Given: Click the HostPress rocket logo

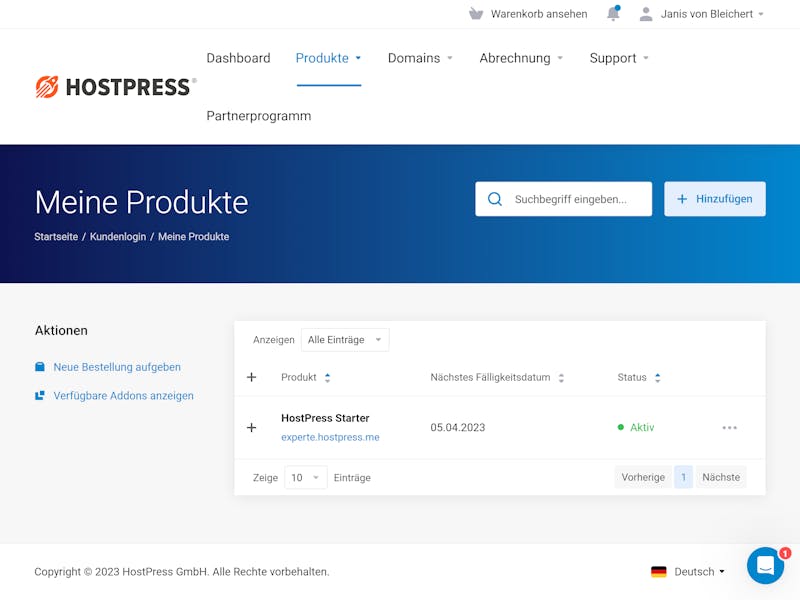Looking at the screenshot, I should click(47, 87).
